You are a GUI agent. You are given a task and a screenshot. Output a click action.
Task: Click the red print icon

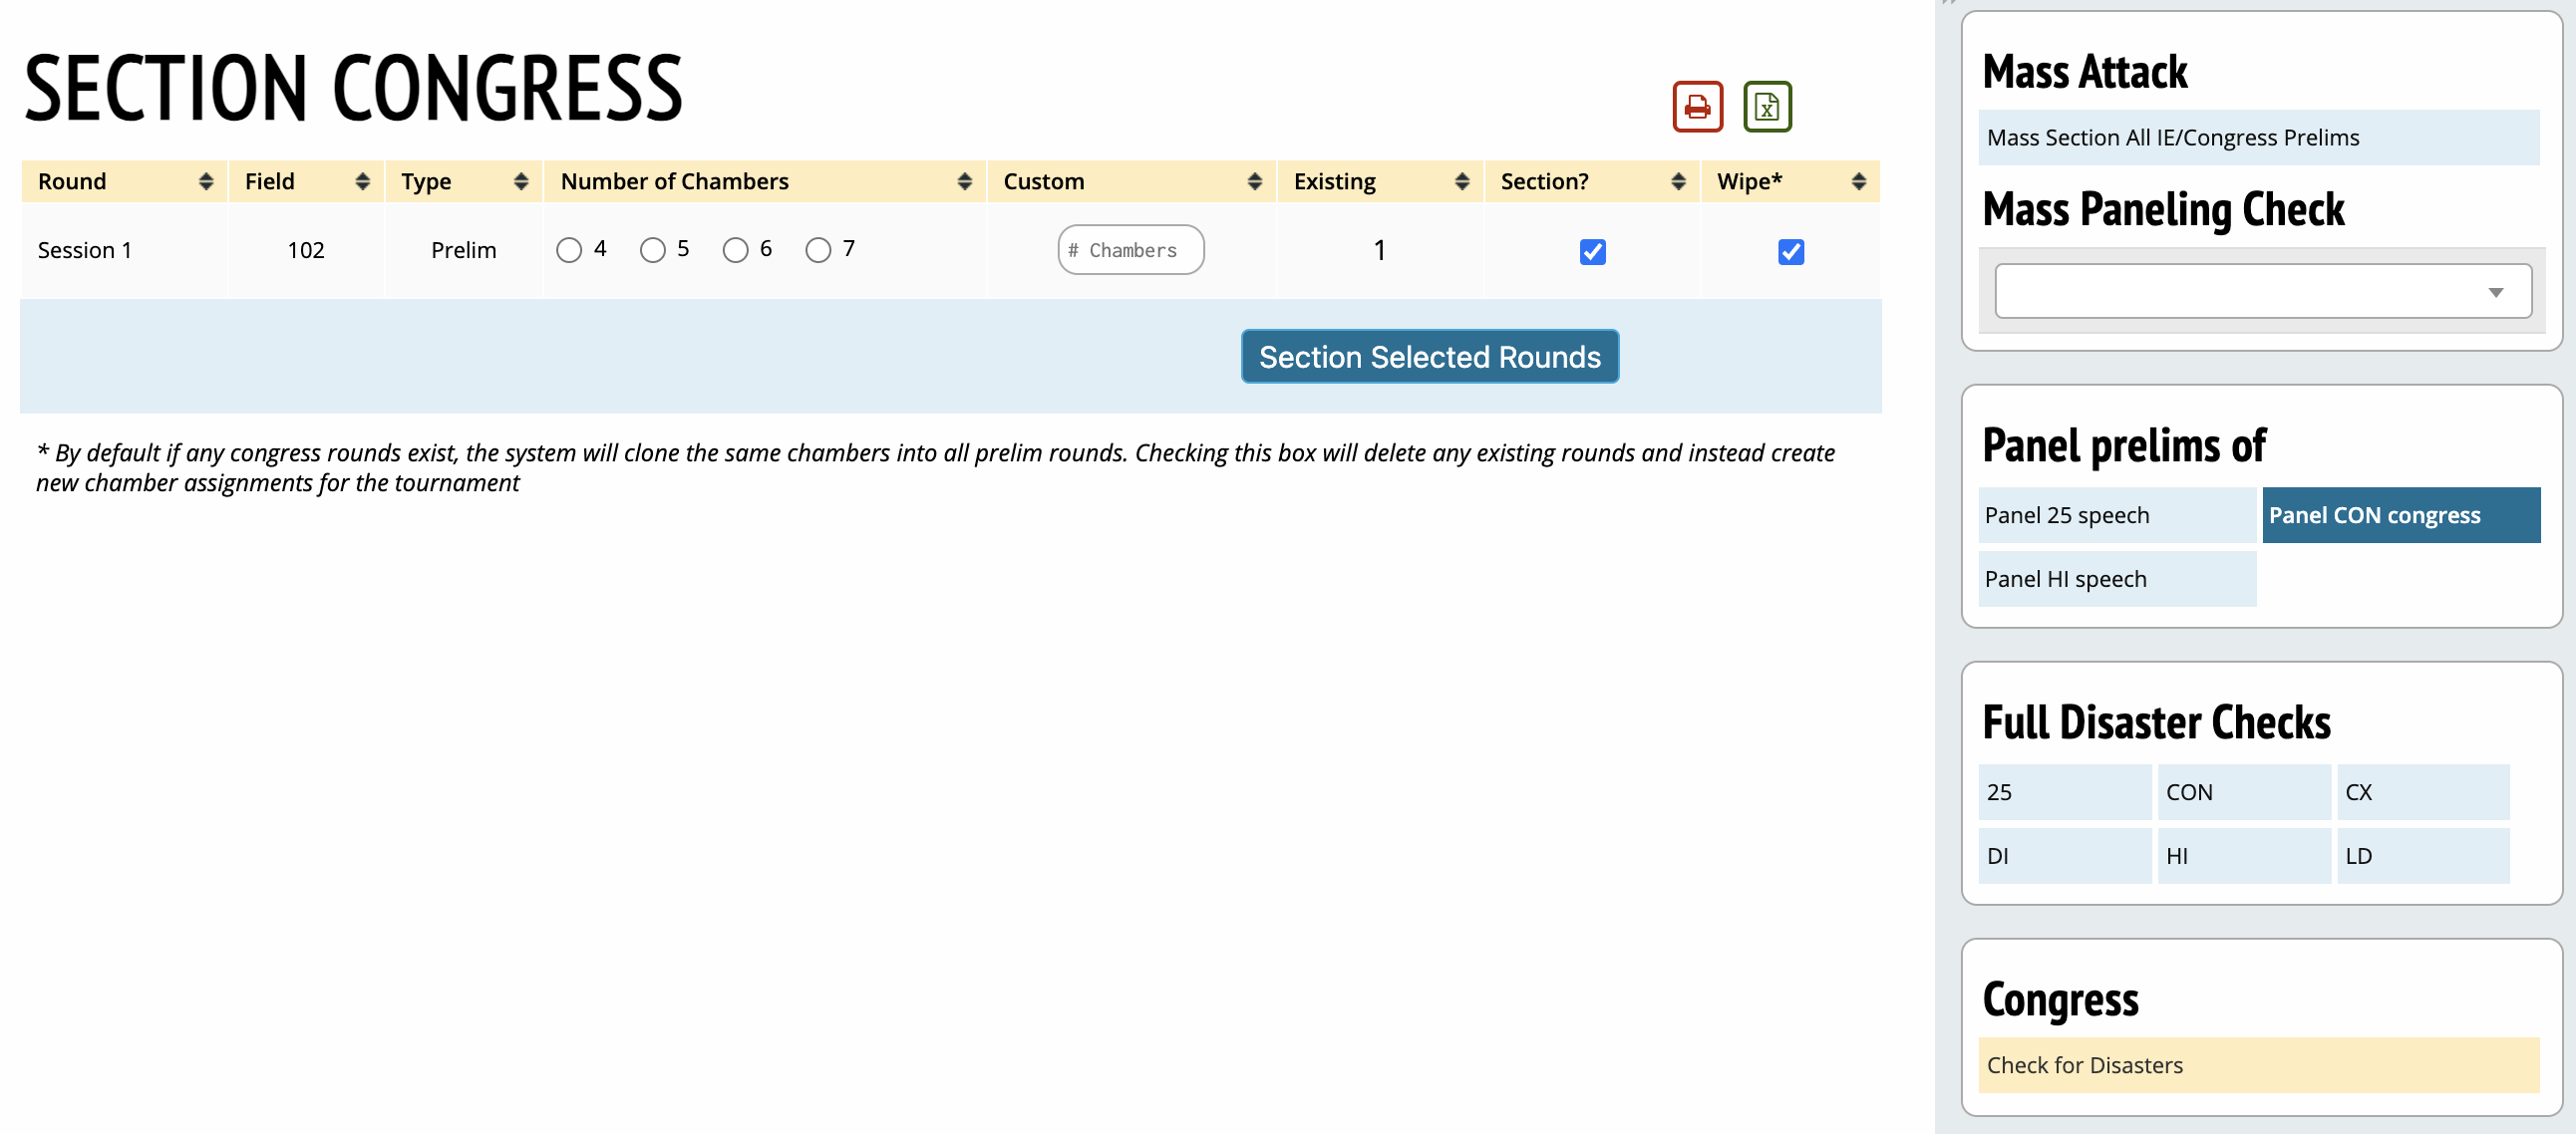(1697, 107)
